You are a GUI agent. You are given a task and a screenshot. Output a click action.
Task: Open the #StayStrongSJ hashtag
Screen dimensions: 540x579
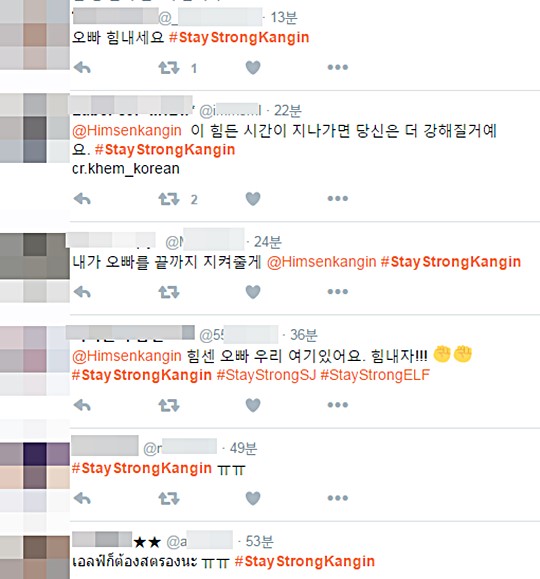[266, 375]
